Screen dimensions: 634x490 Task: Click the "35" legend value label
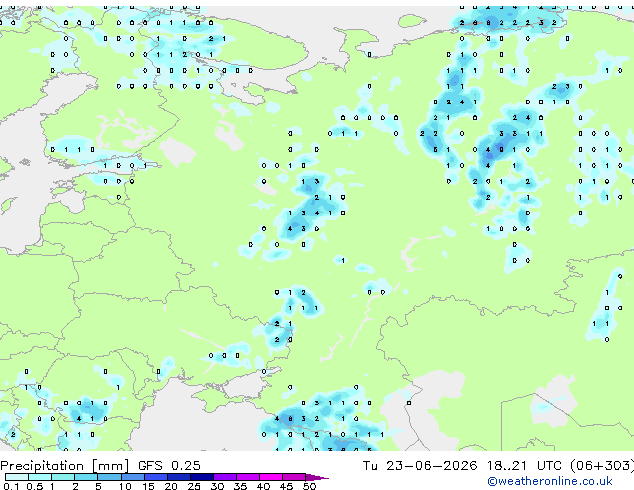tap(241, 486)
